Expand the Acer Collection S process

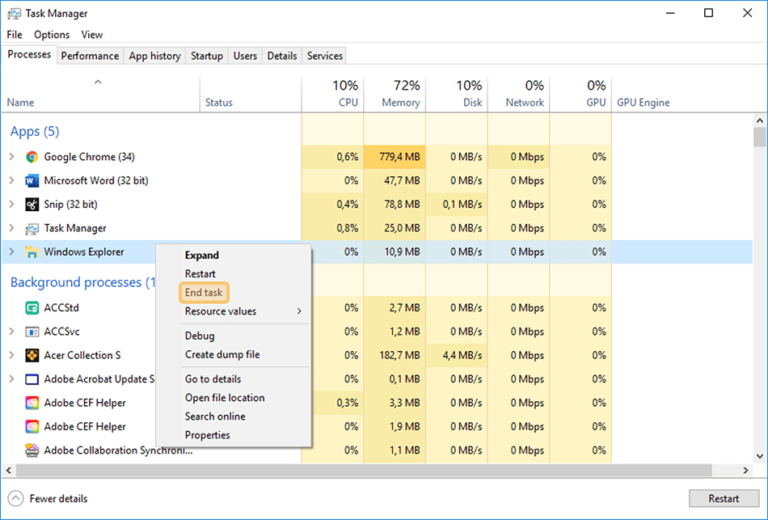tap(12, 355)
